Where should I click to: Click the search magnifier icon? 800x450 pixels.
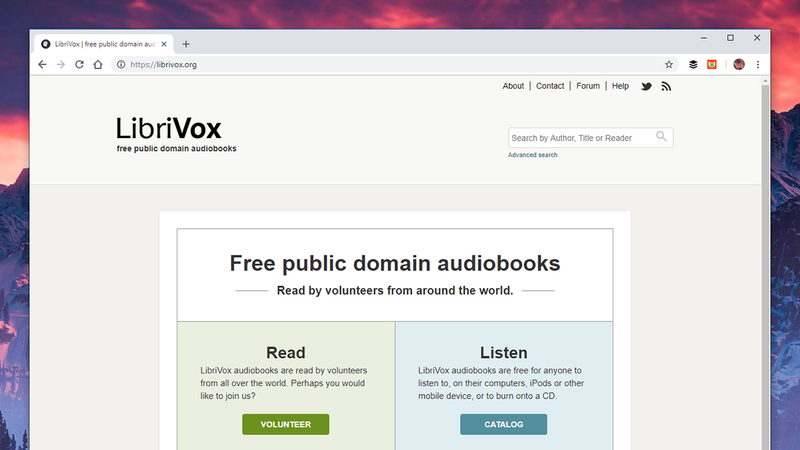[x=661, y=136]
